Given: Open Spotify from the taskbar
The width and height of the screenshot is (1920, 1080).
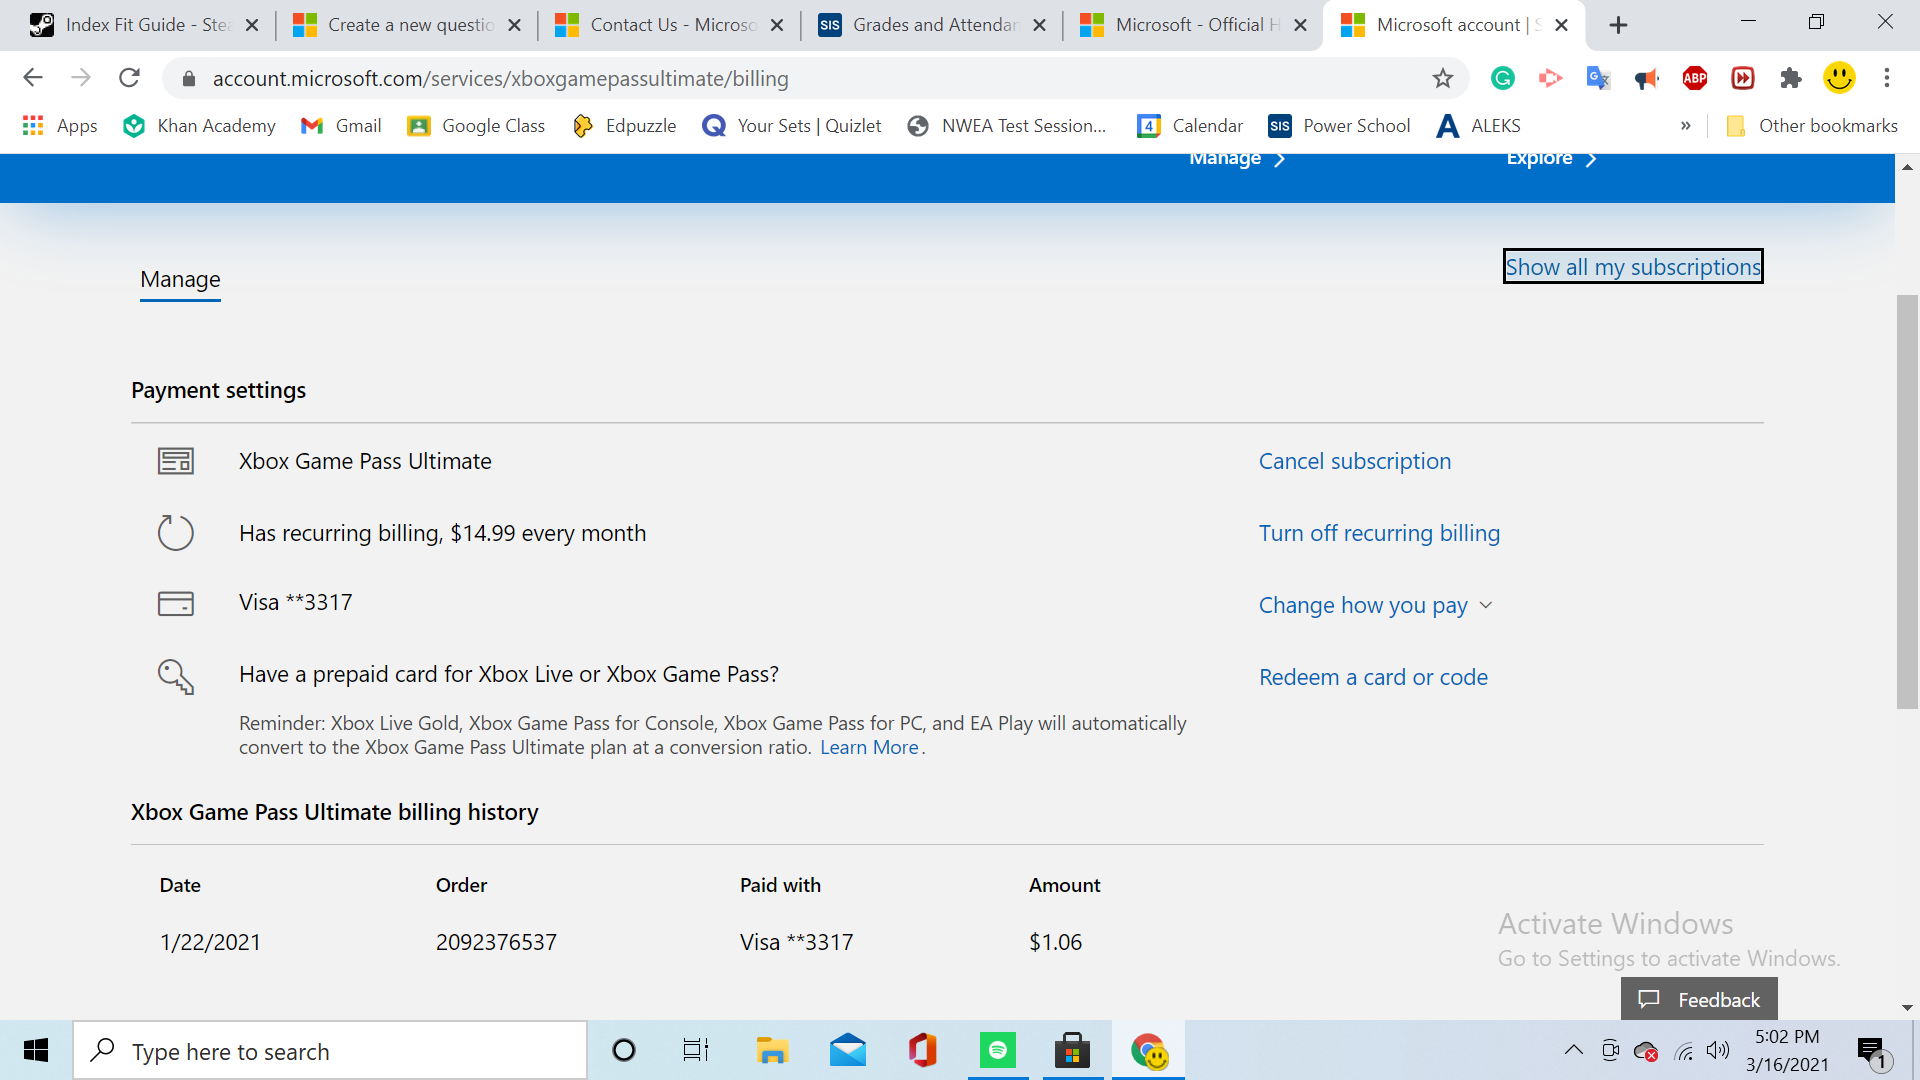Looking at the screenshot, I should (997, 1050).
